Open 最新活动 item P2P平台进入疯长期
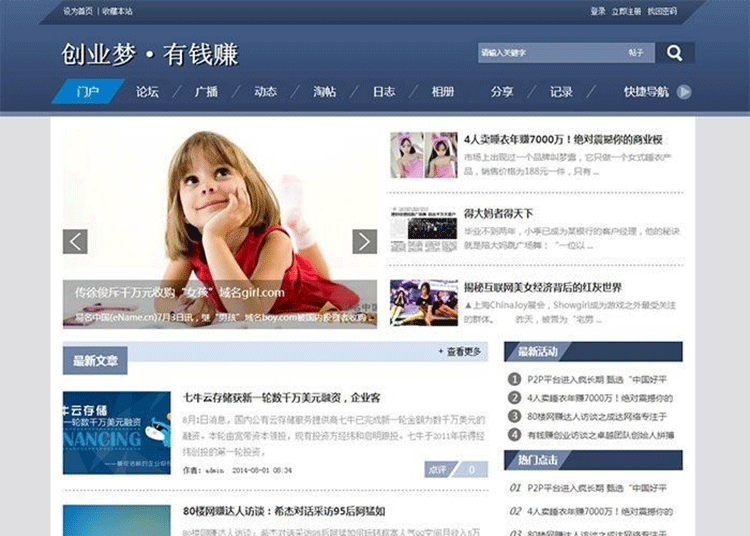Screen dimensions: 750x536 click(x=597, y=379)
